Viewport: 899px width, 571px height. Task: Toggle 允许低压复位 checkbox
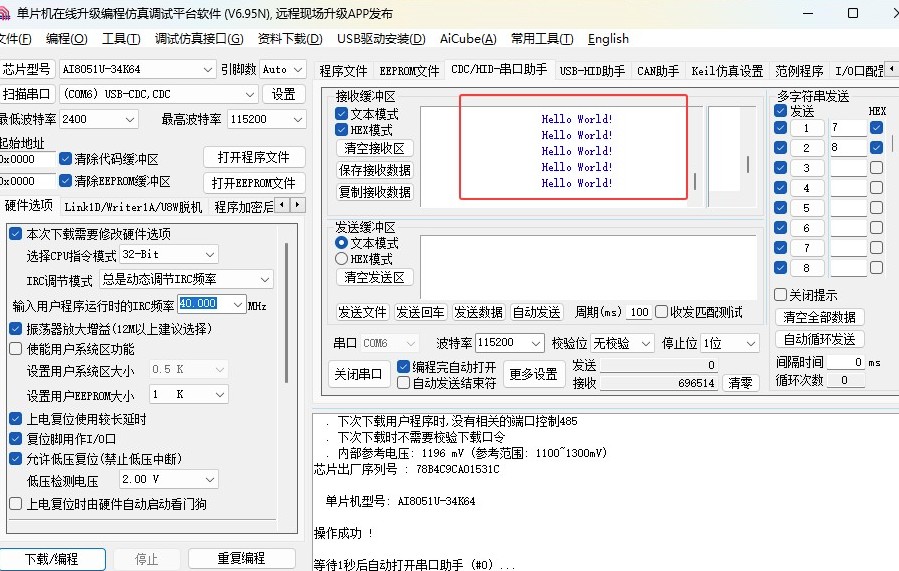[16, 458]
